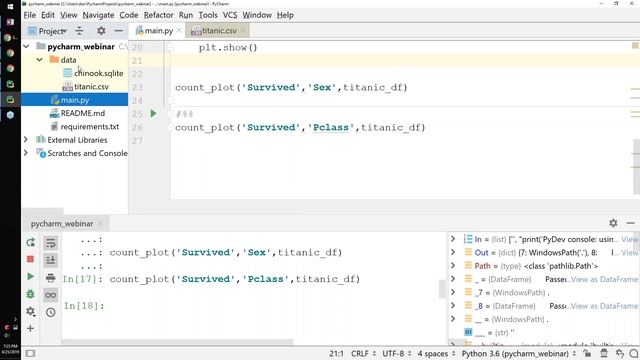Open the VCS menu
Image resolution: width=640 pixels, height=360 pixels.
tap(230, 15)
